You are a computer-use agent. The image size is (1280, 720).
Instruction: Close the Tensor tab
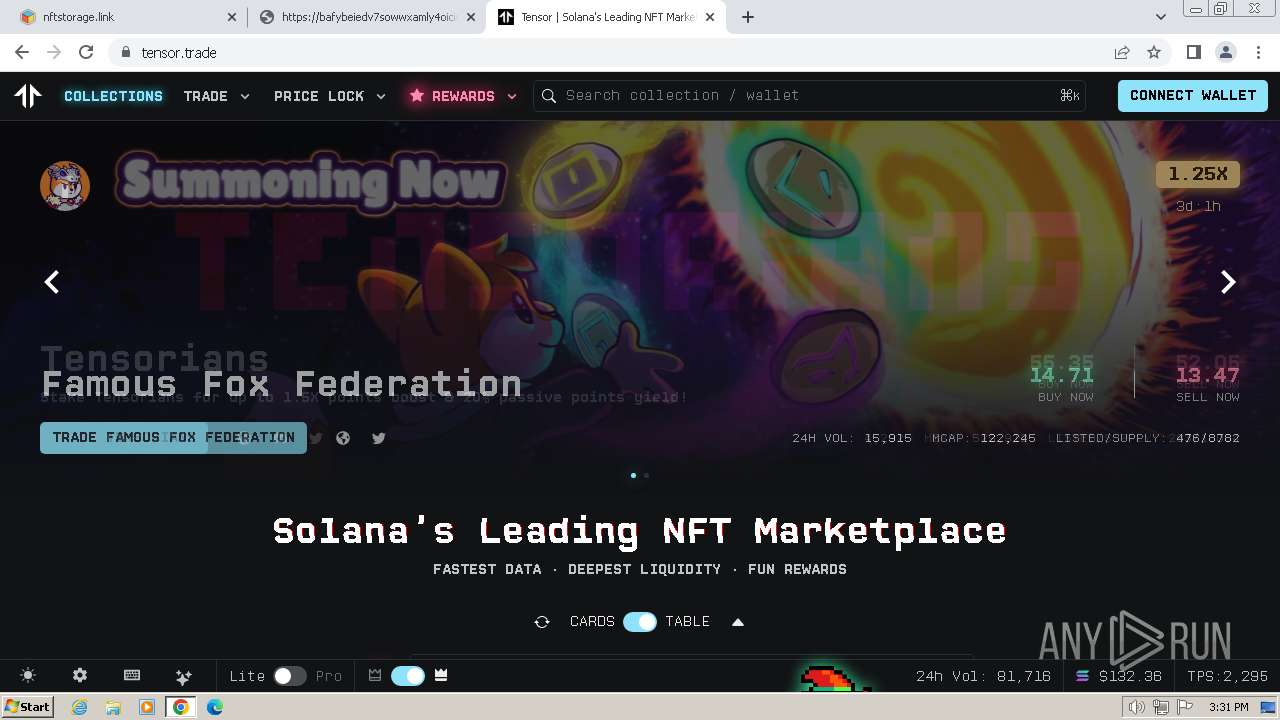point(710,17)
